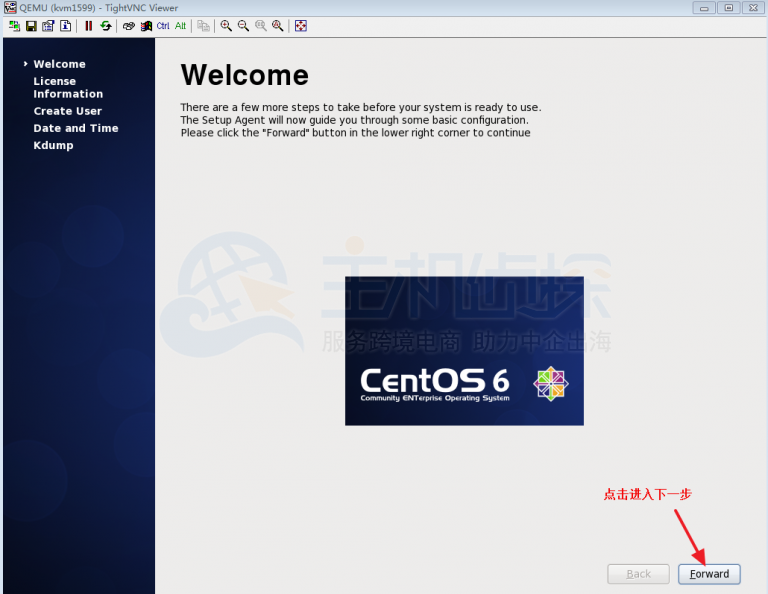Pause the remote session with red bars icon

(88, 26)
